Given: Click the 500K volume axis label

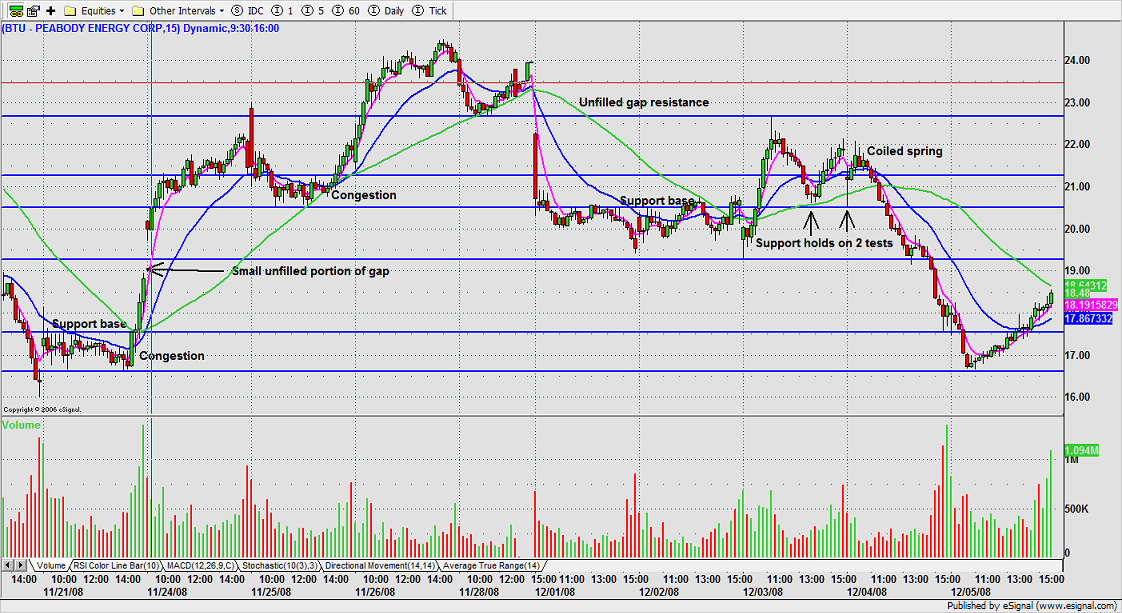Looking at the screenshot, I should click(x=1077, y=509).
